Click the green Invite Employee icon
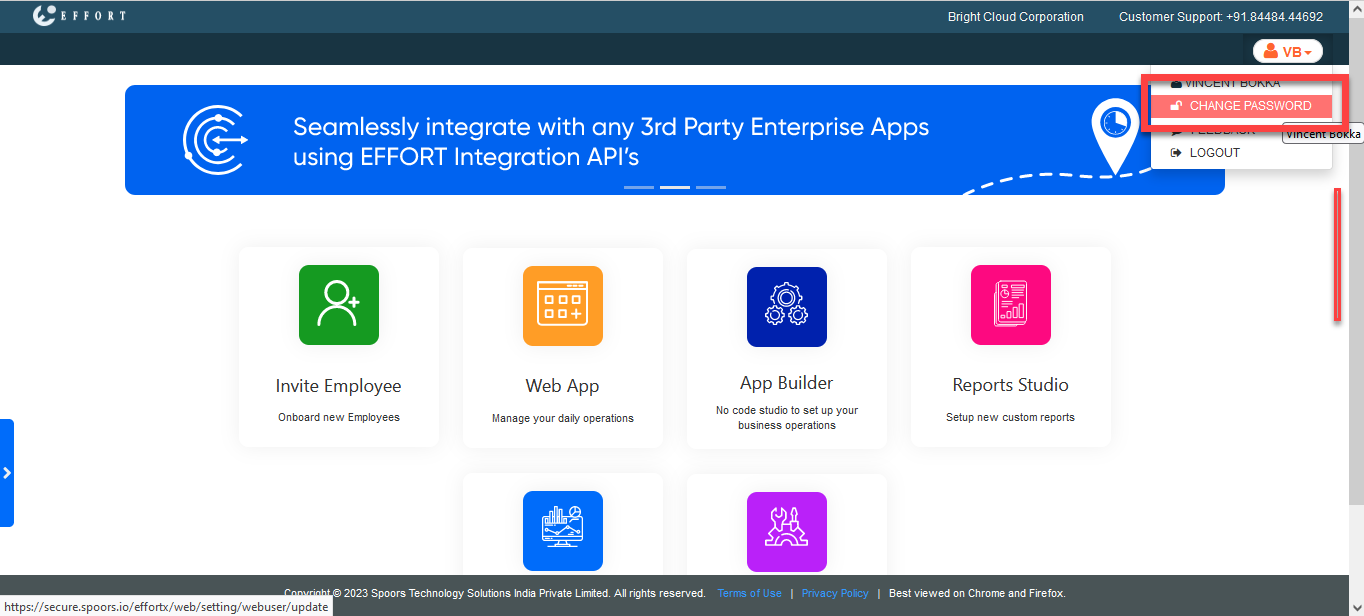 [x=338, y=305]
